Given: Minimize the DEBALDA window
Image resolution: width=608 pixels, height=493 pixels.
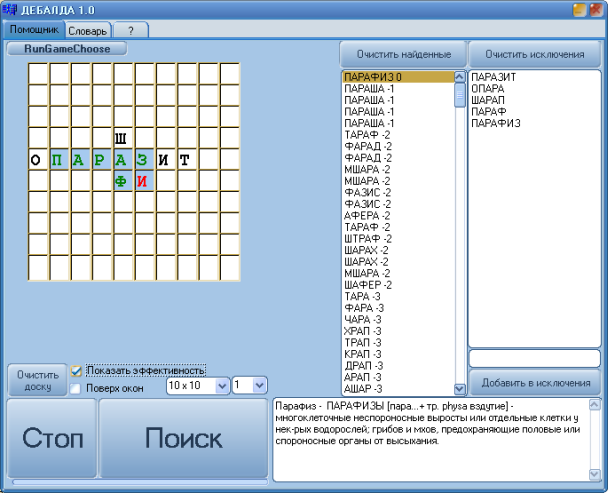Looking at the screenshot, I should [579, 10].
